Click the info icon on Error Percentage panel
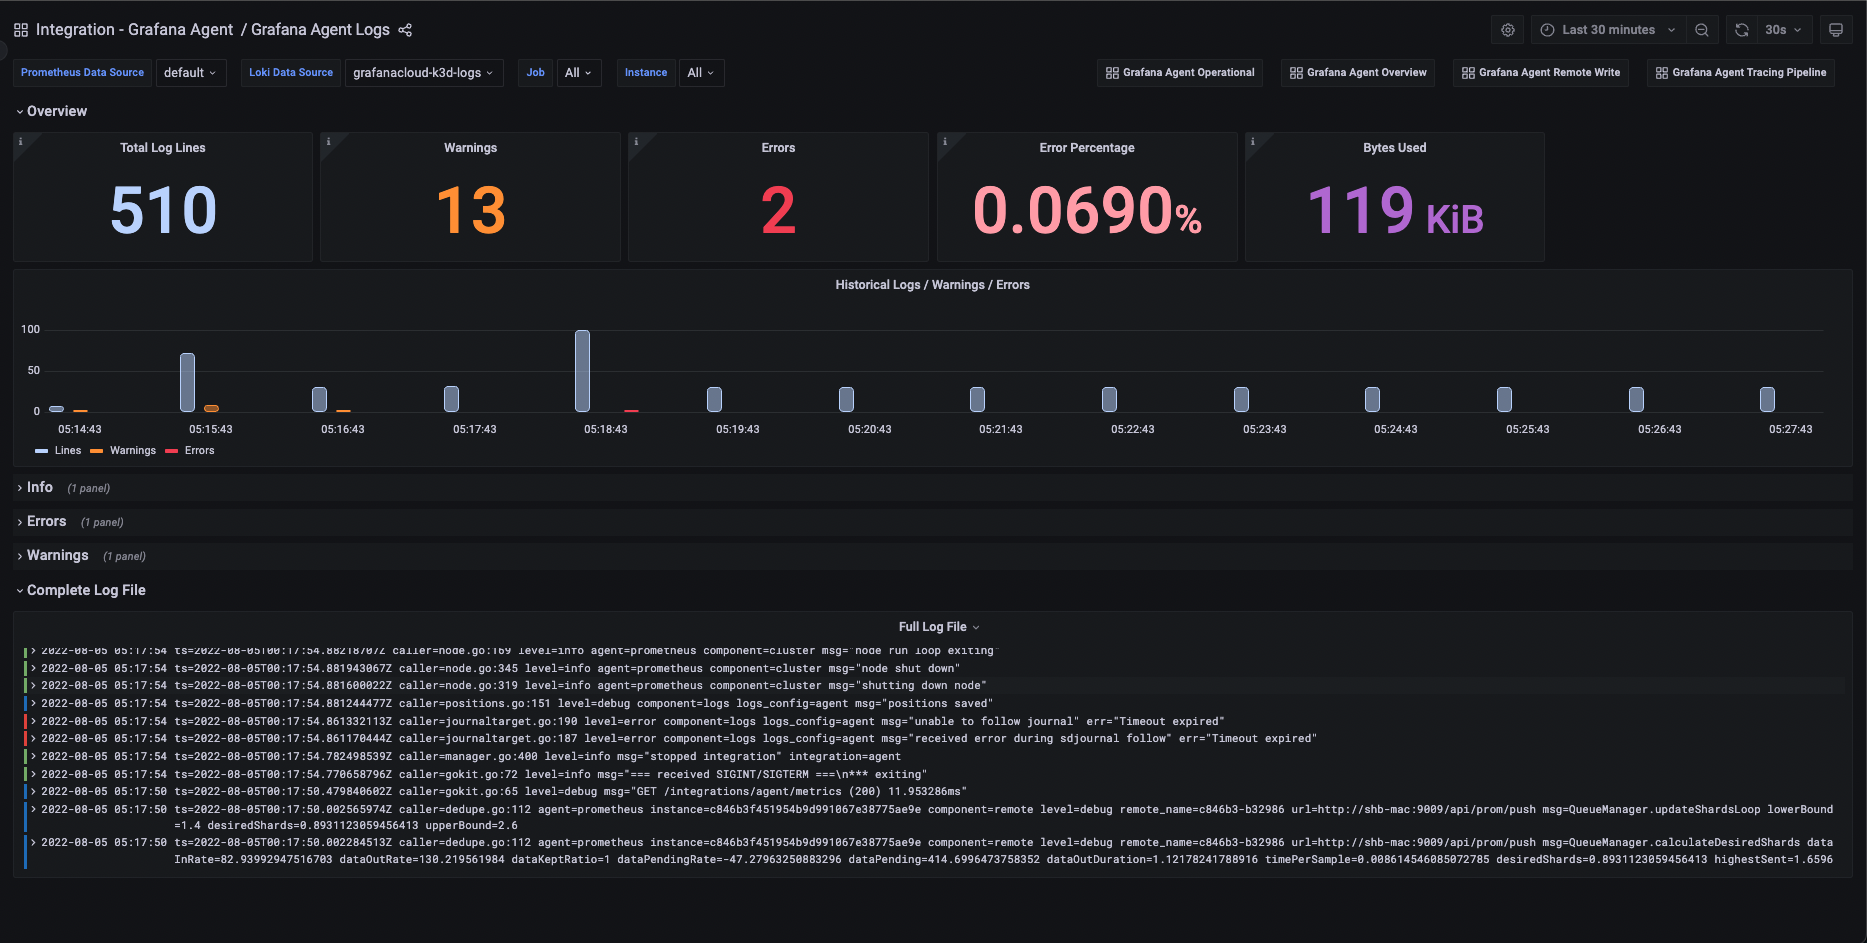1867x943 pixels. point(944,141)
